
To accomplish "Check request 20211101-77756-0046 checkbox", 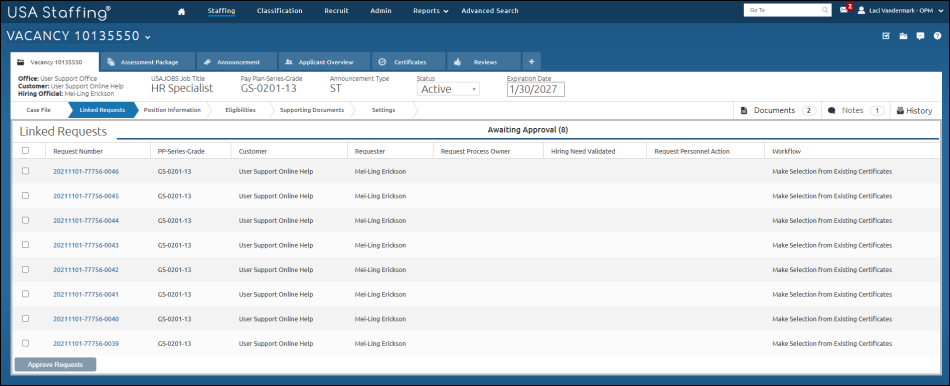I will point(25,171).
